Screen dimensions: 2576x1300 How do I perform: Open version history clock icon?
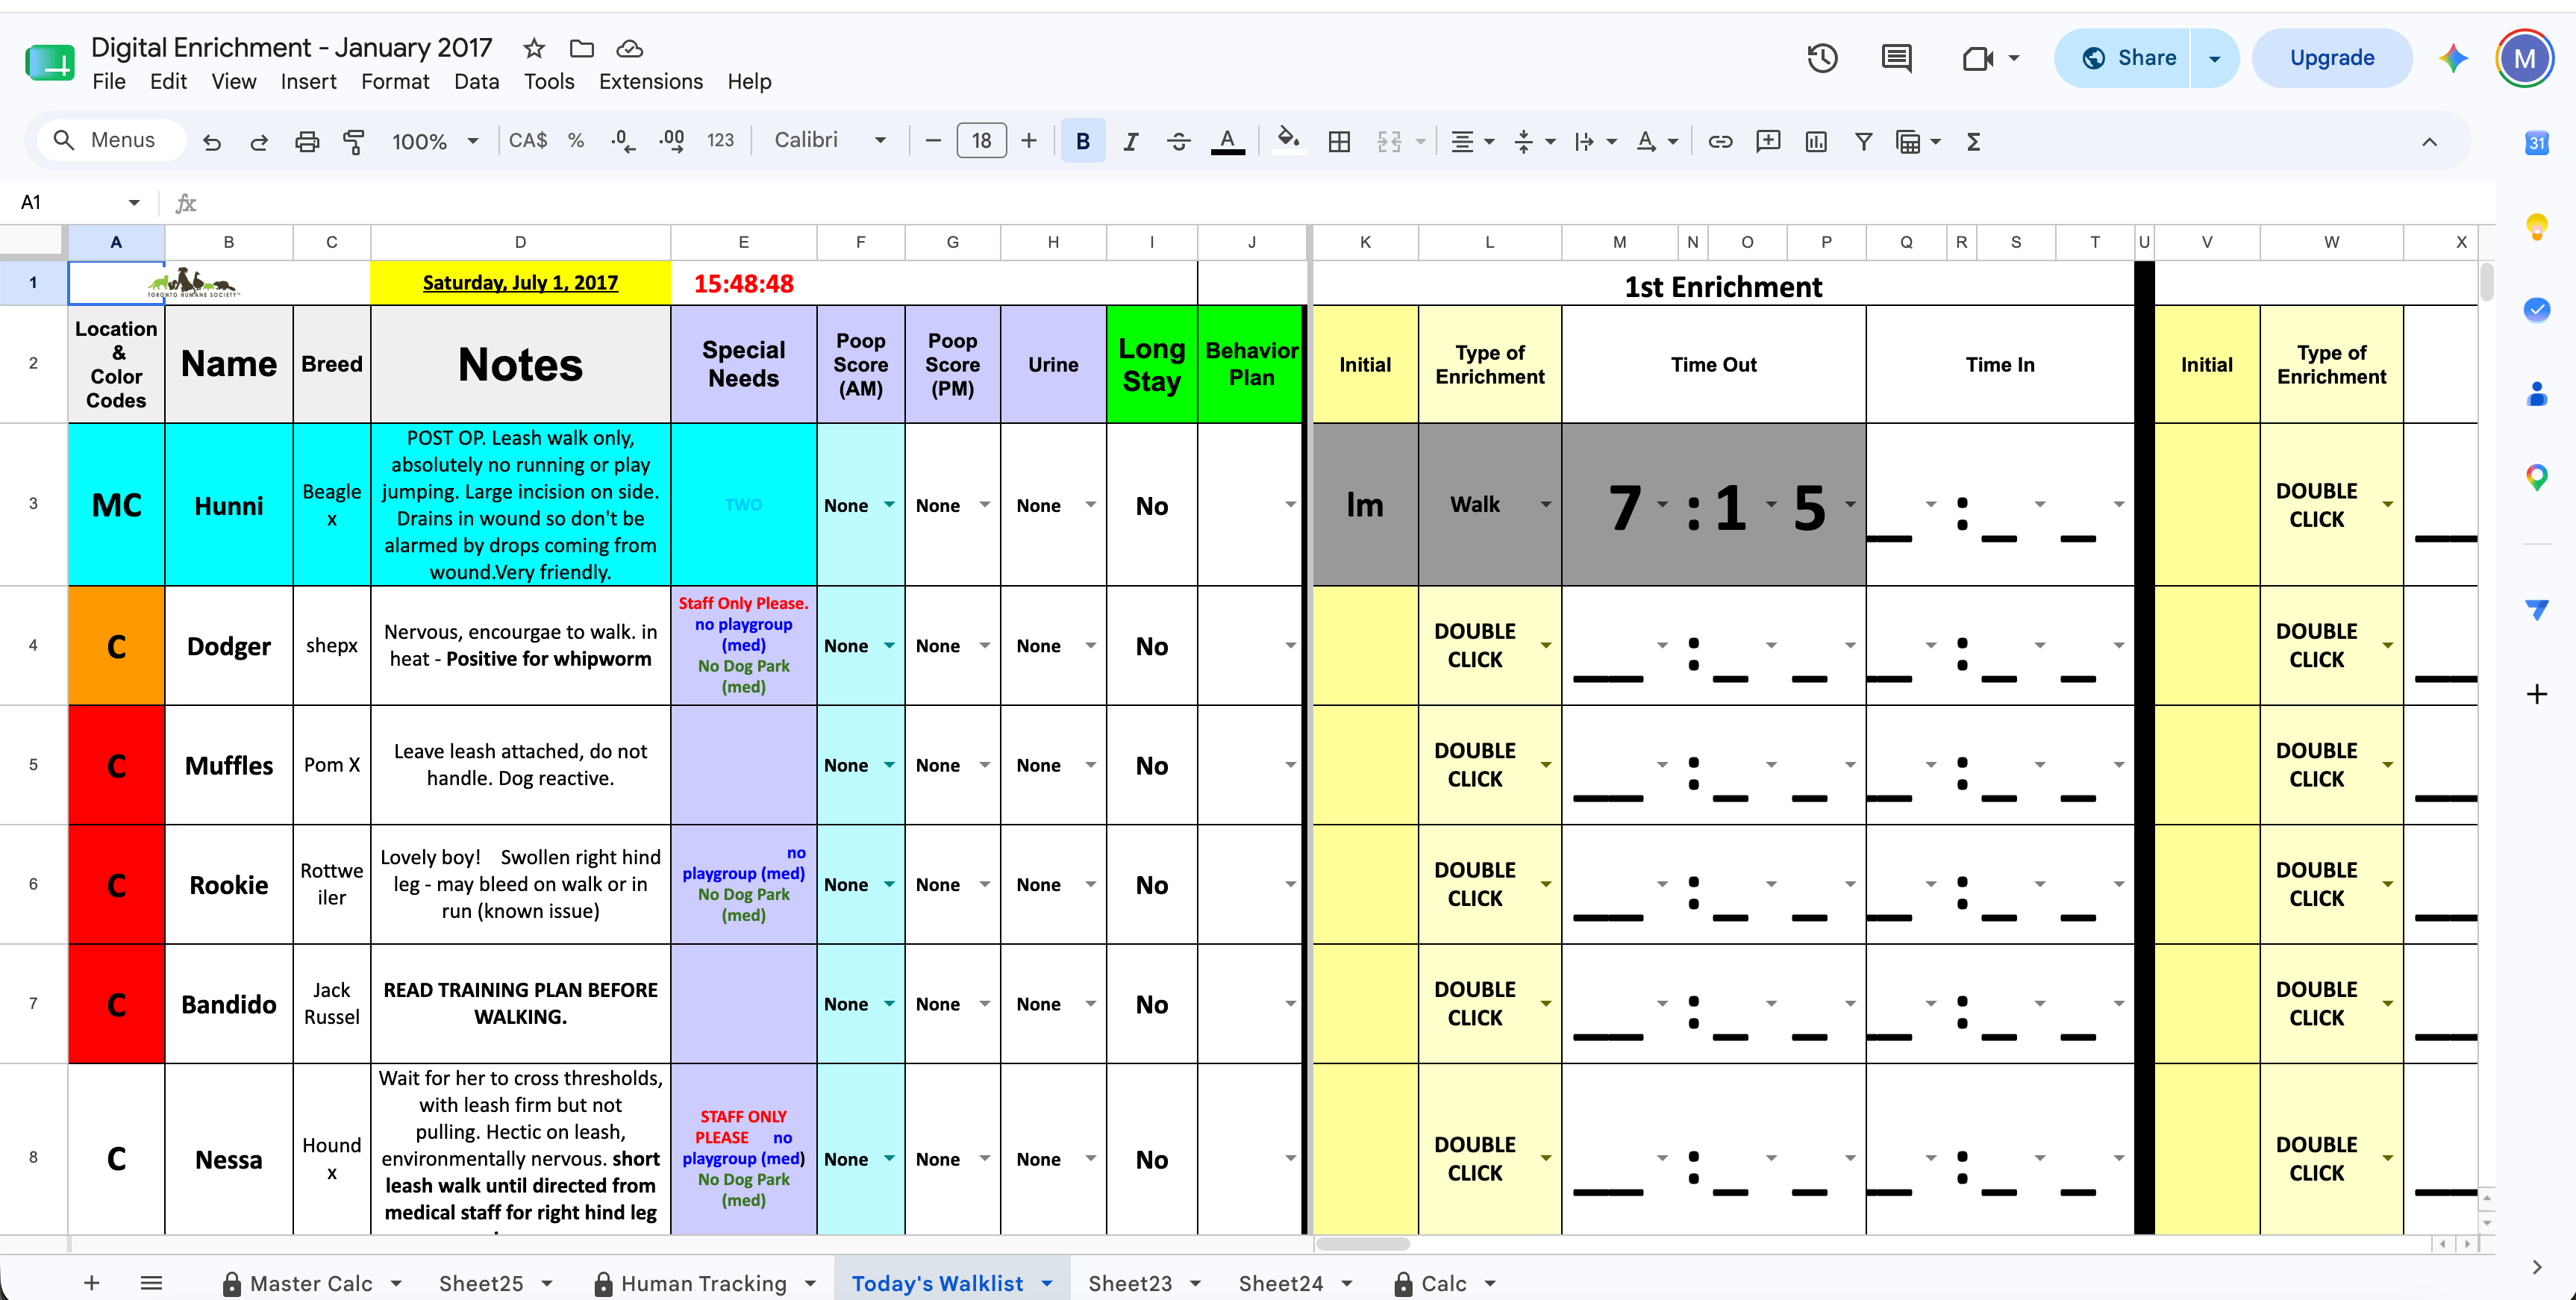[x=1823, y=58]
